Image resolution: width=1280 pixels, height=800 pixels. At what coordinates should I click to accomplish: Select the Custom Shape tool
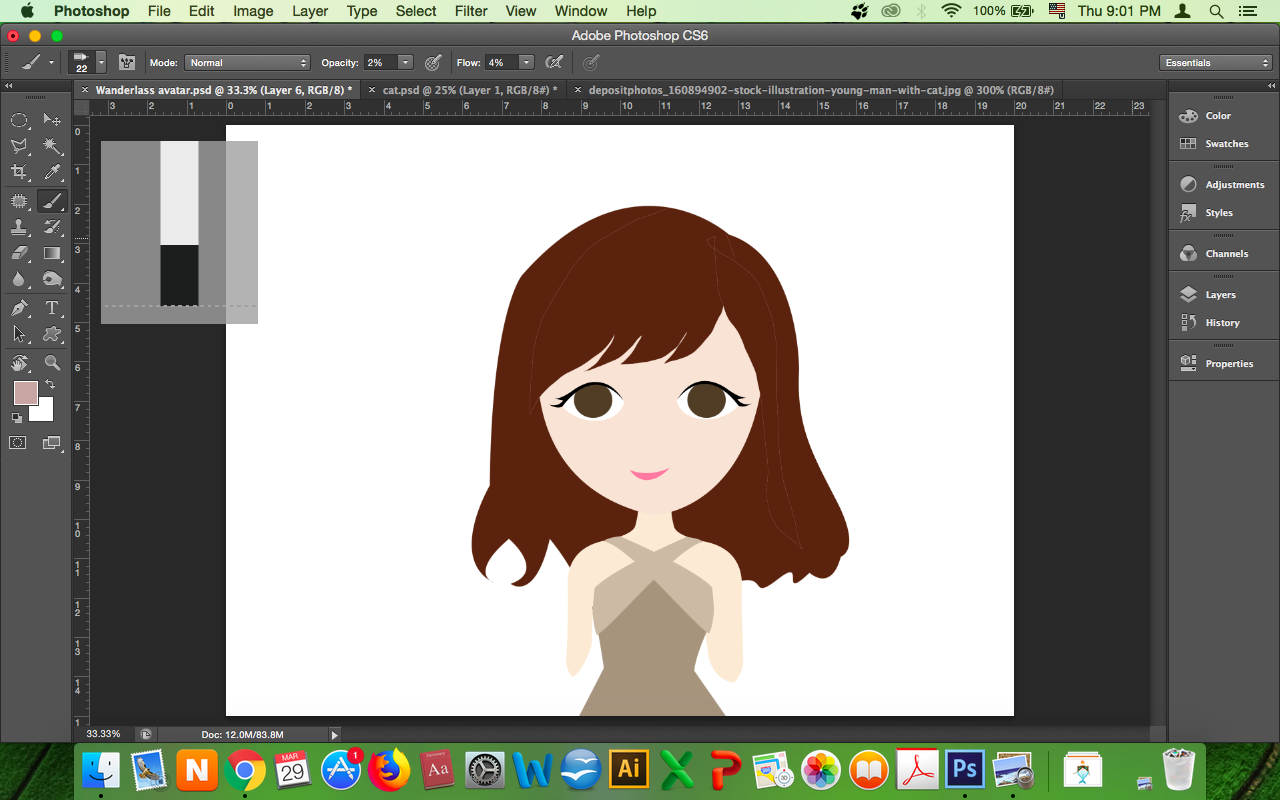coord(52,334)
